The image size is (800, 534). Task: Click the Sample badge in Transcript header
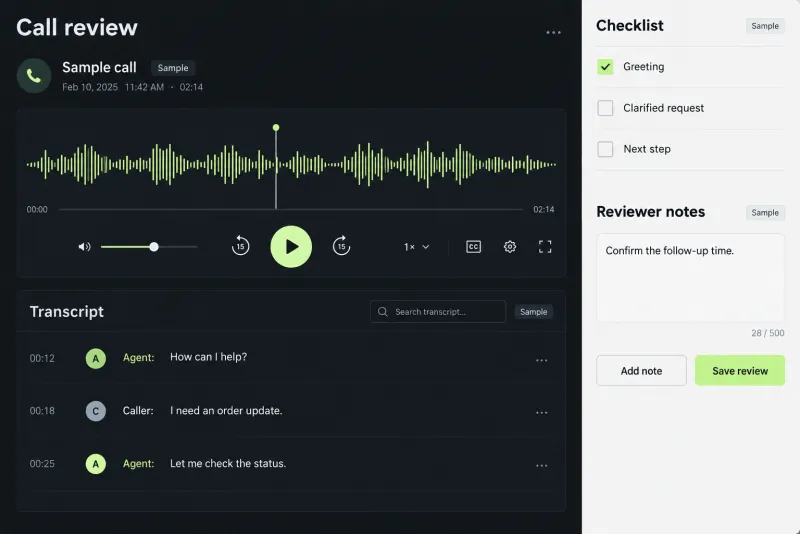tap(533, 312)
